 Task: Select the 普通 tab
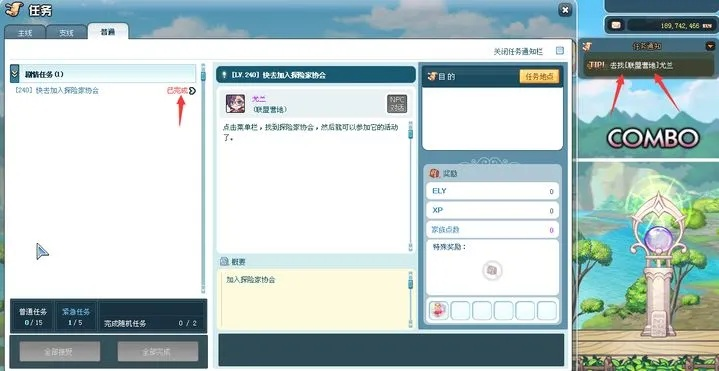pyautogui.click(x=107, y=32)
